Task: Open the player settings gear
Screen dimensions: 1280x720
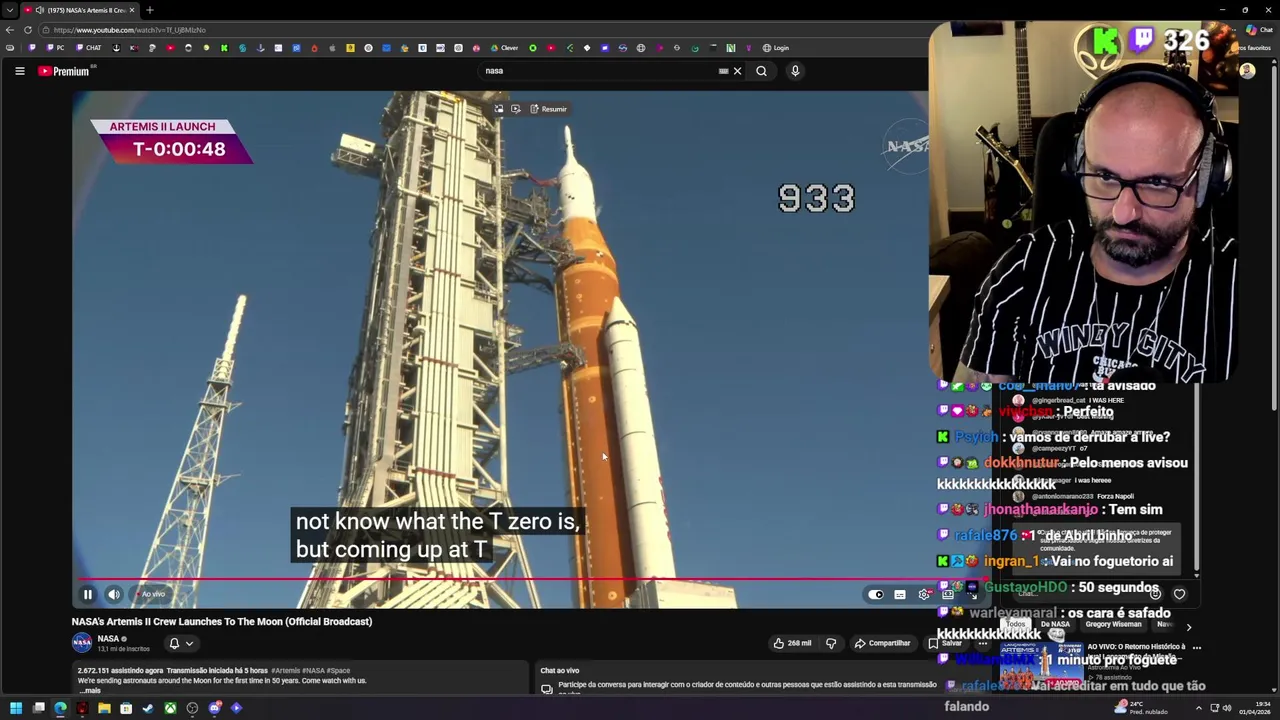Action: [x=924, y=594]
